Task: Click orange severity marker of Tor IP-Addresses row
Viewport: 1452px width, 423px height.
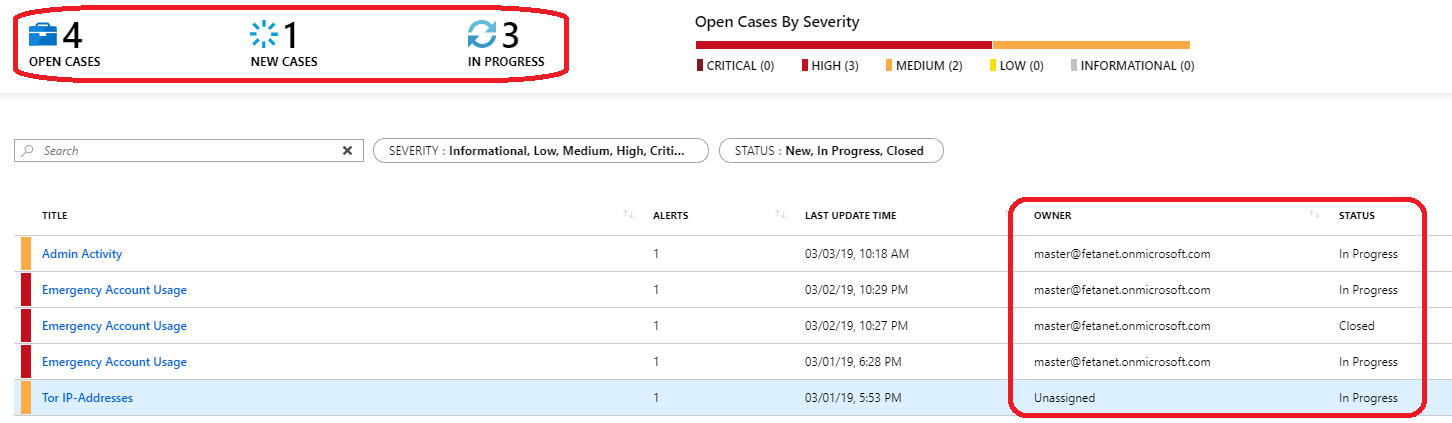Action: pyautogui.click(x=26, y=398)
